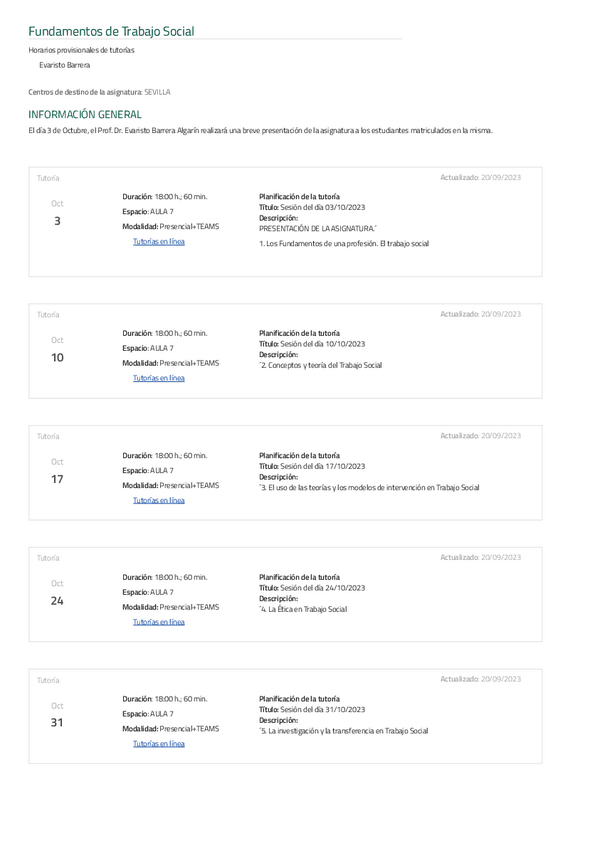Screen dimensions: 600x848
Task: Click the SEVILLA destination center text
Action: [157, 92]
